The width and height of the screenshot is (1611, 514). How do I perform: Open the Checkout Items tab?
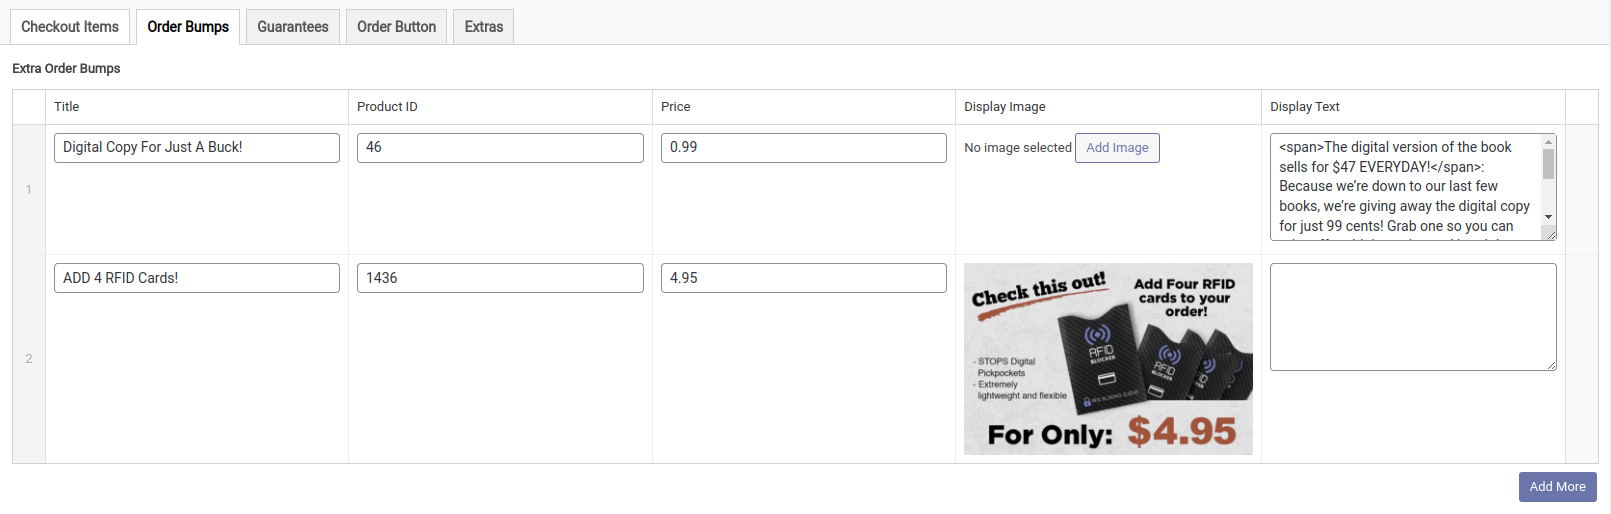click(x=70, y=27)
